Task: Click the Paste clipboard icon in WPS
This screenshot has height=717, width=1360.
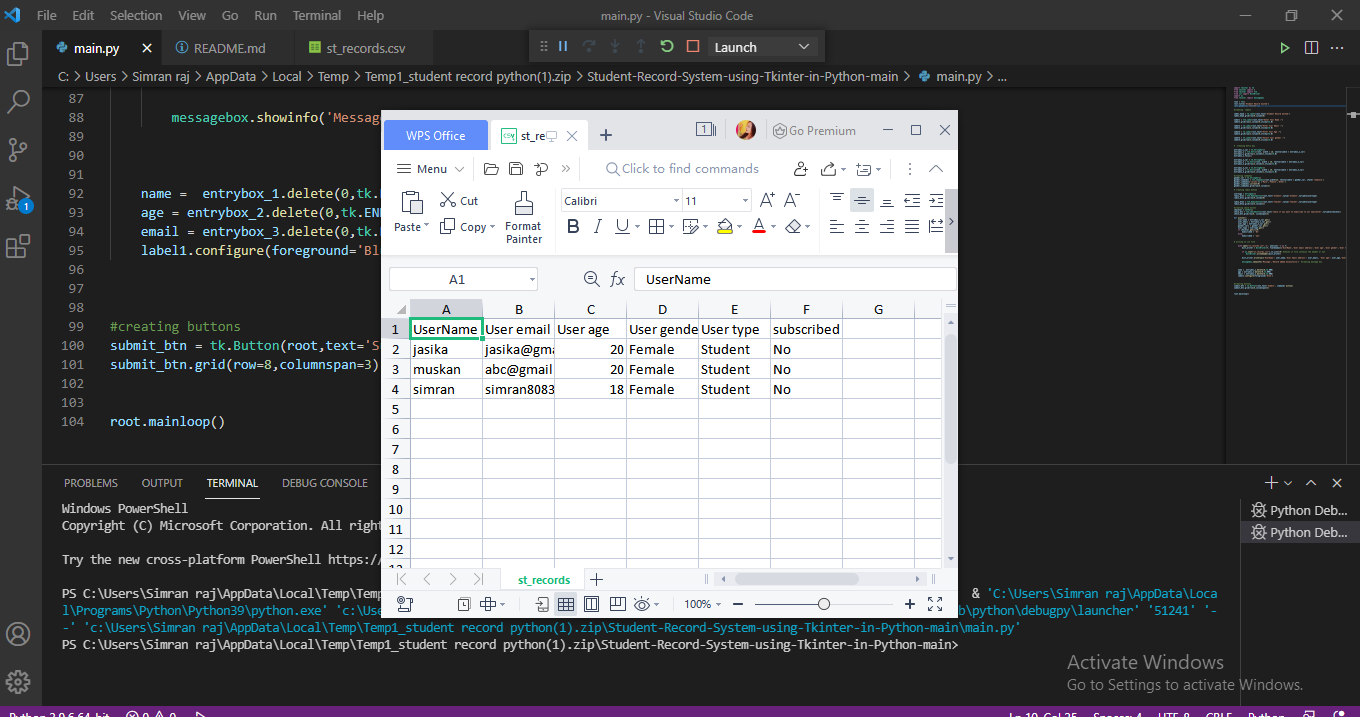Action: pyautogui.click(x=411, y=203)
